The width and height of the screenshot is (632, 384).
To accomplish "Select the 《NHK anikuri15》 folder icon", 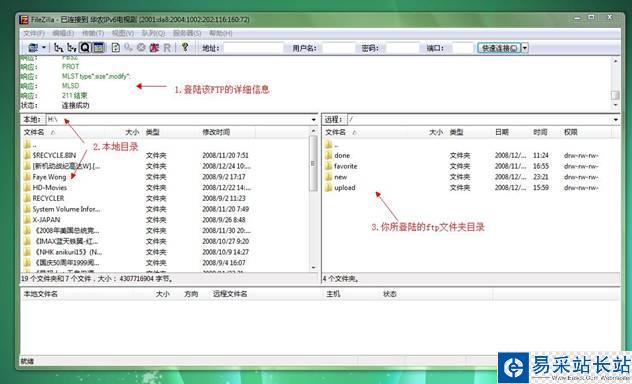I will coord(27,252).
